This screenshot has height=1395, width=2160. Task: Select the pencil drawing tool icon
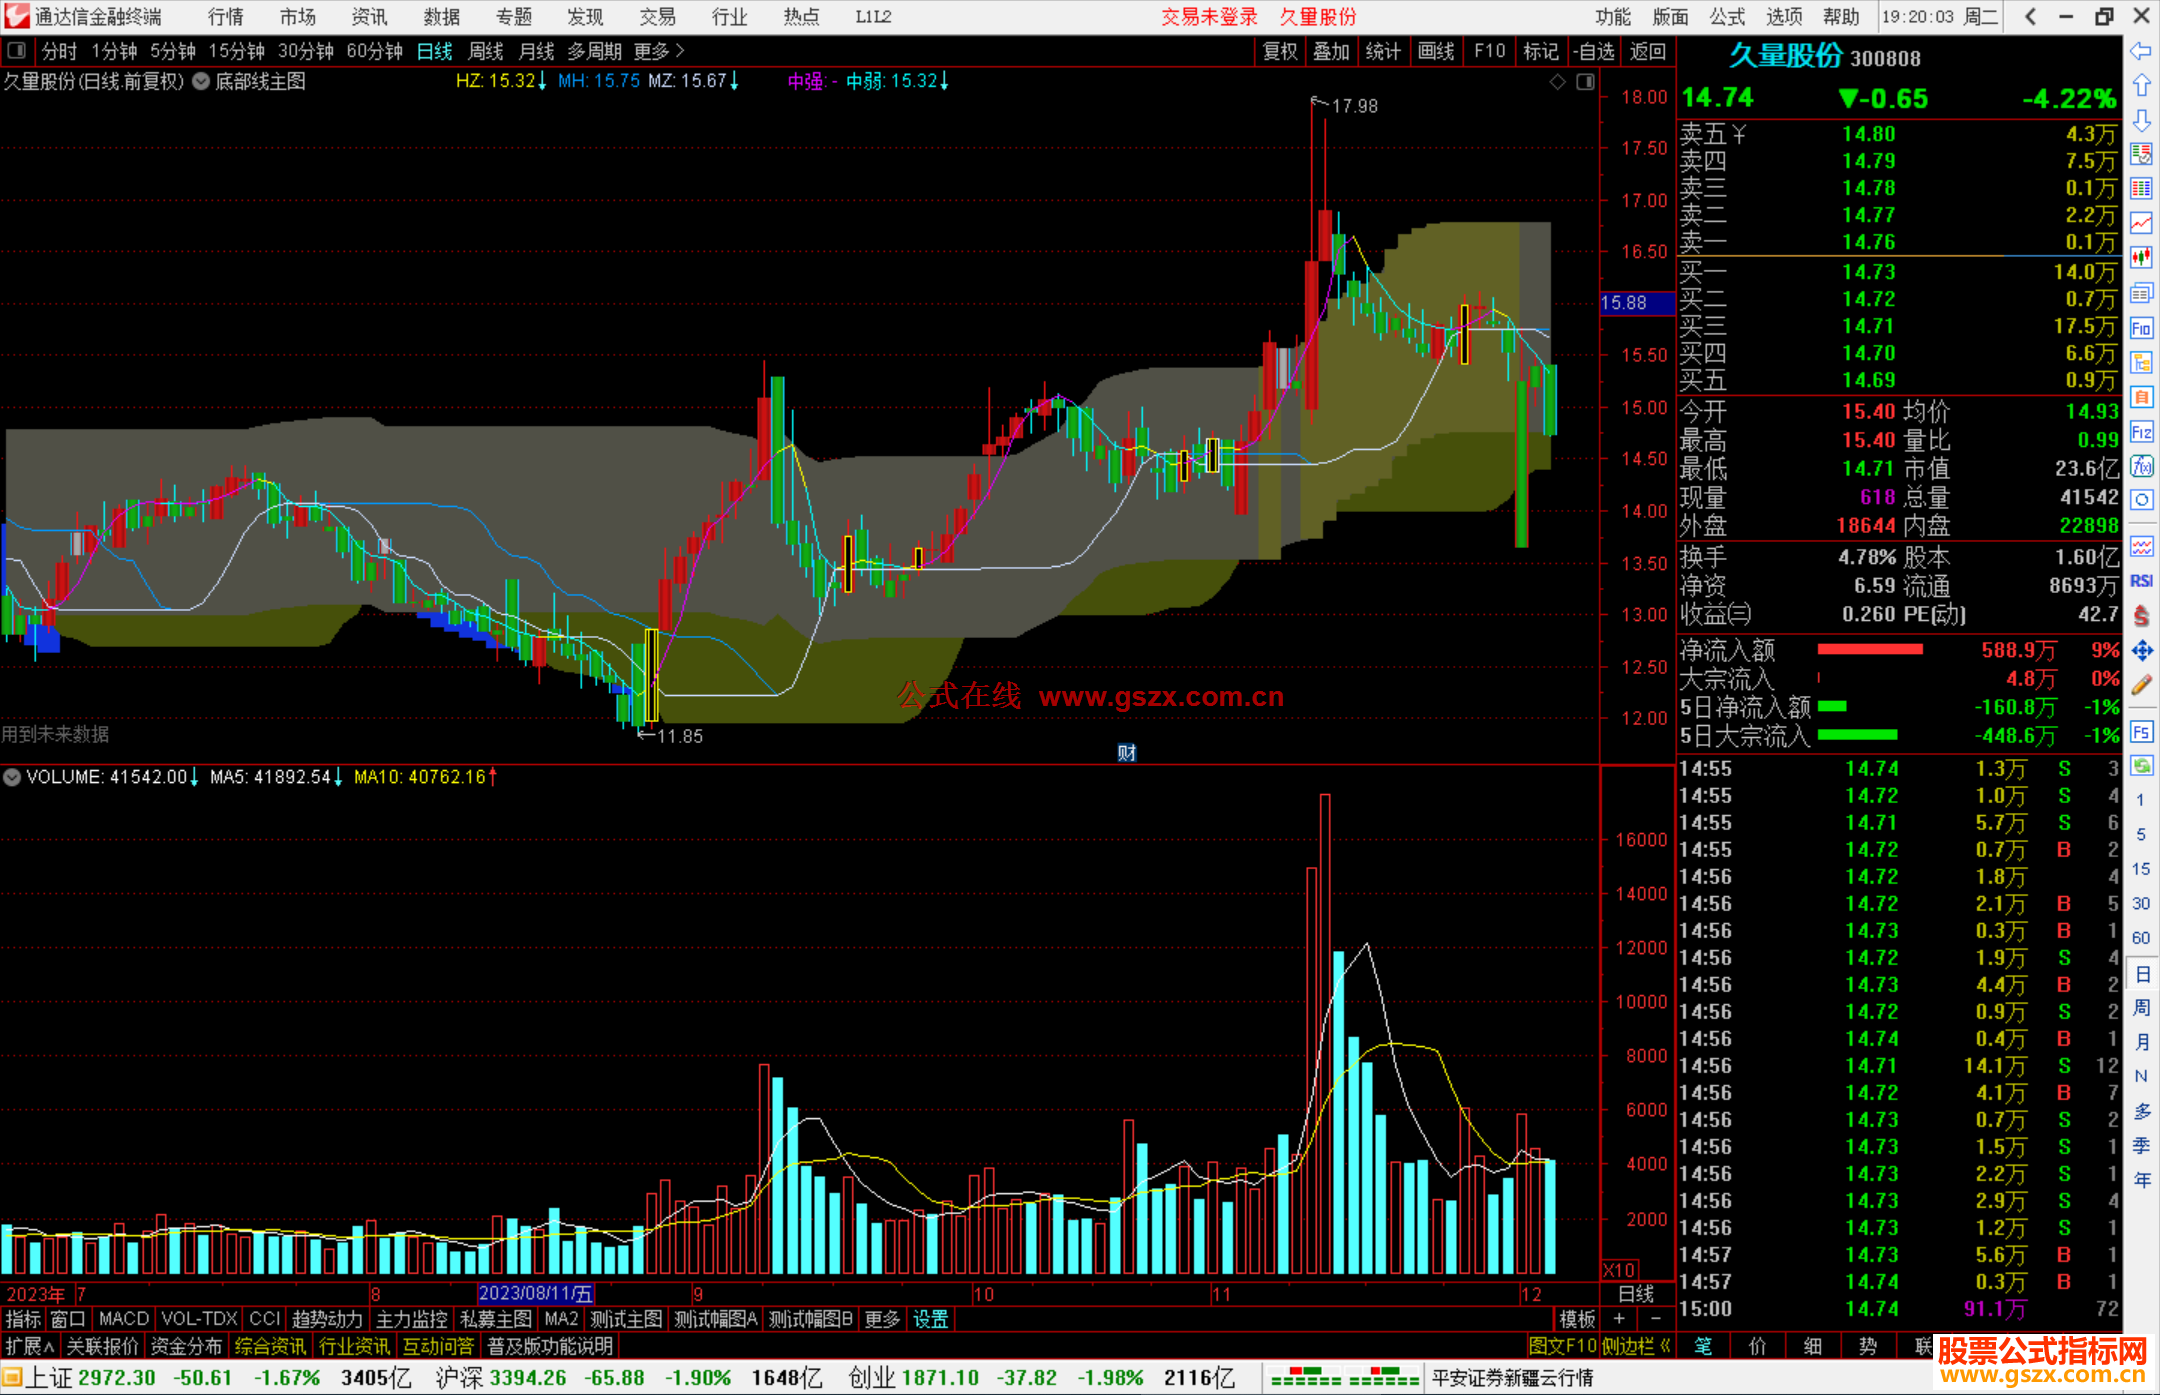click(2141, 685)
